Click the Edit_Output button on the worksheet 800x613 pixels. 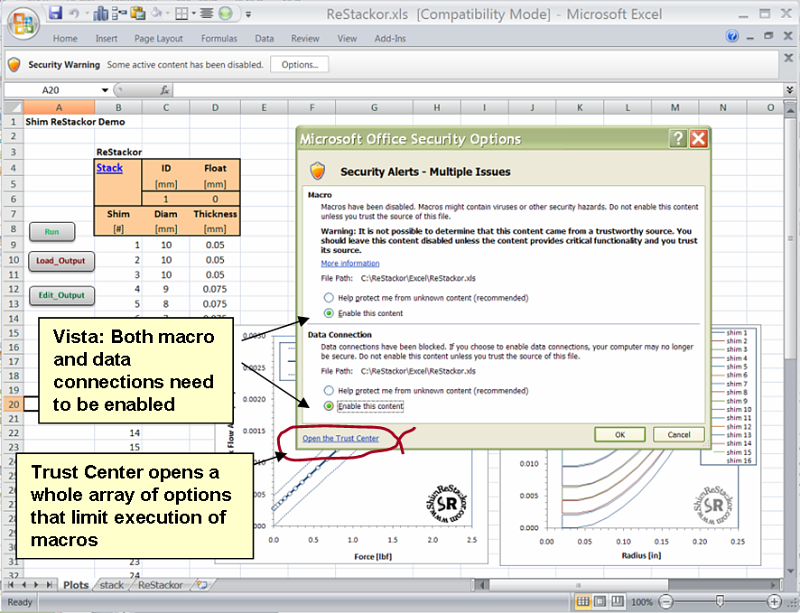[62, 296]
